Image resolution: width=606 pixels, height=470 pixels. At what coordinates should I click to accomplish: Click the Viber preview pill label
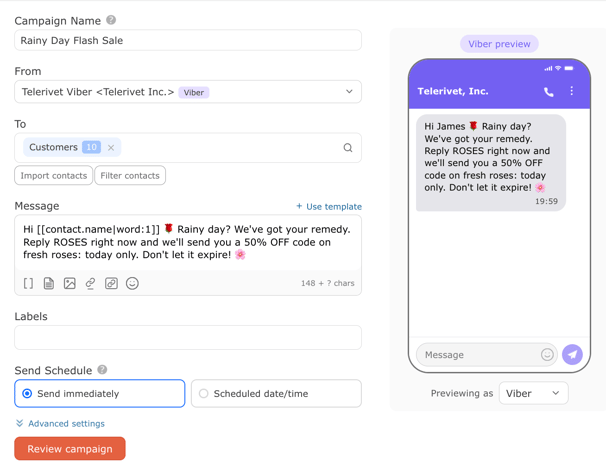point(499,44)
